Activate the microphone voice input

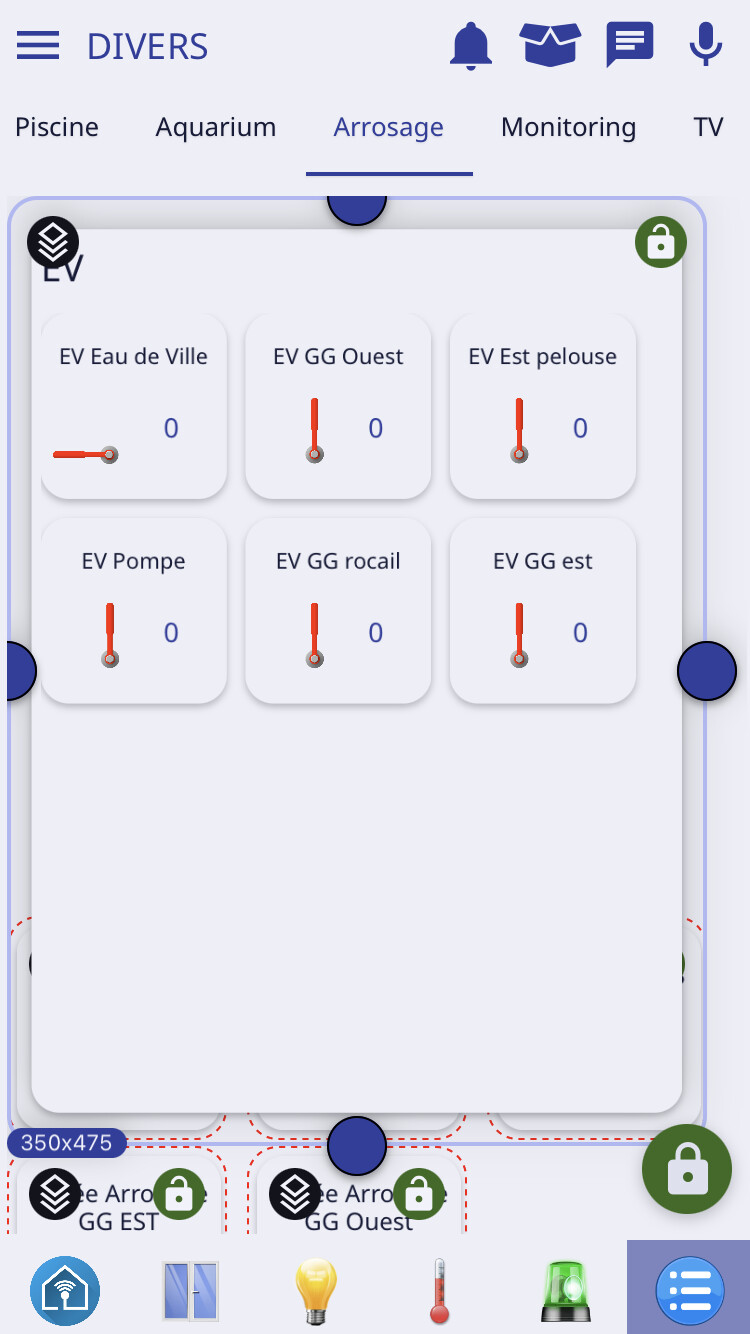click(x=706, y=46)
